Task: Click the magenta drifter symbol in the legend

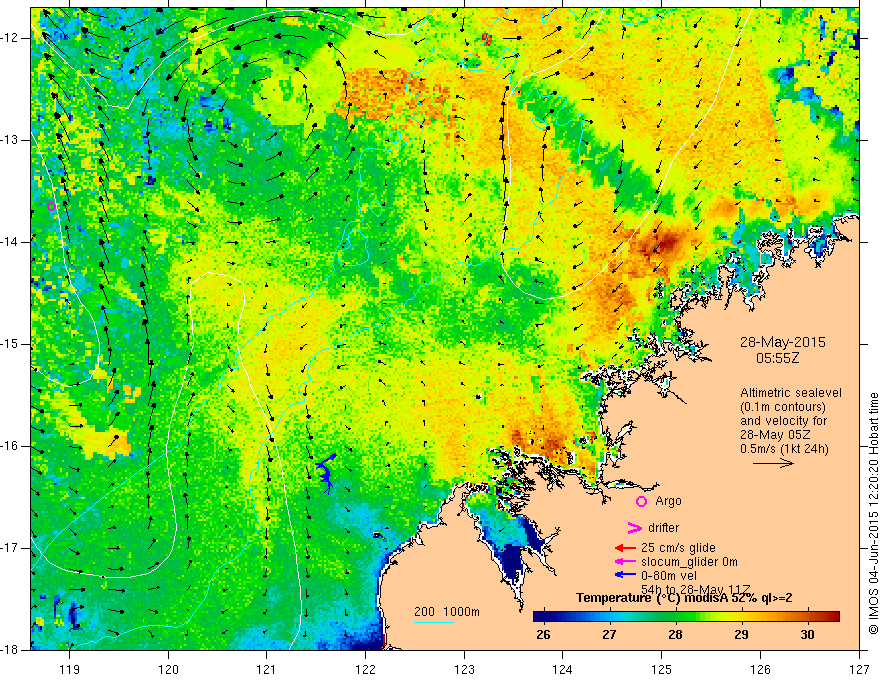Action: (x=635, y=528)
